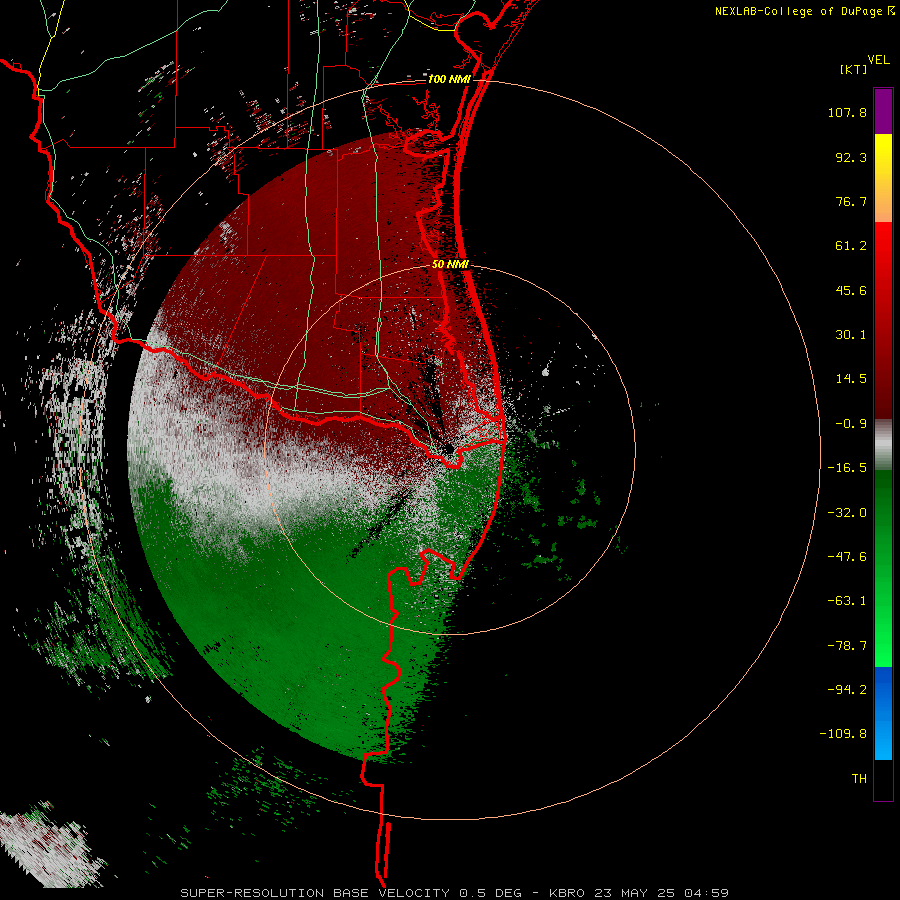Screen dimensions: 900x900
Task: Click the 61.2 legend value
Action: pos(851,246)
